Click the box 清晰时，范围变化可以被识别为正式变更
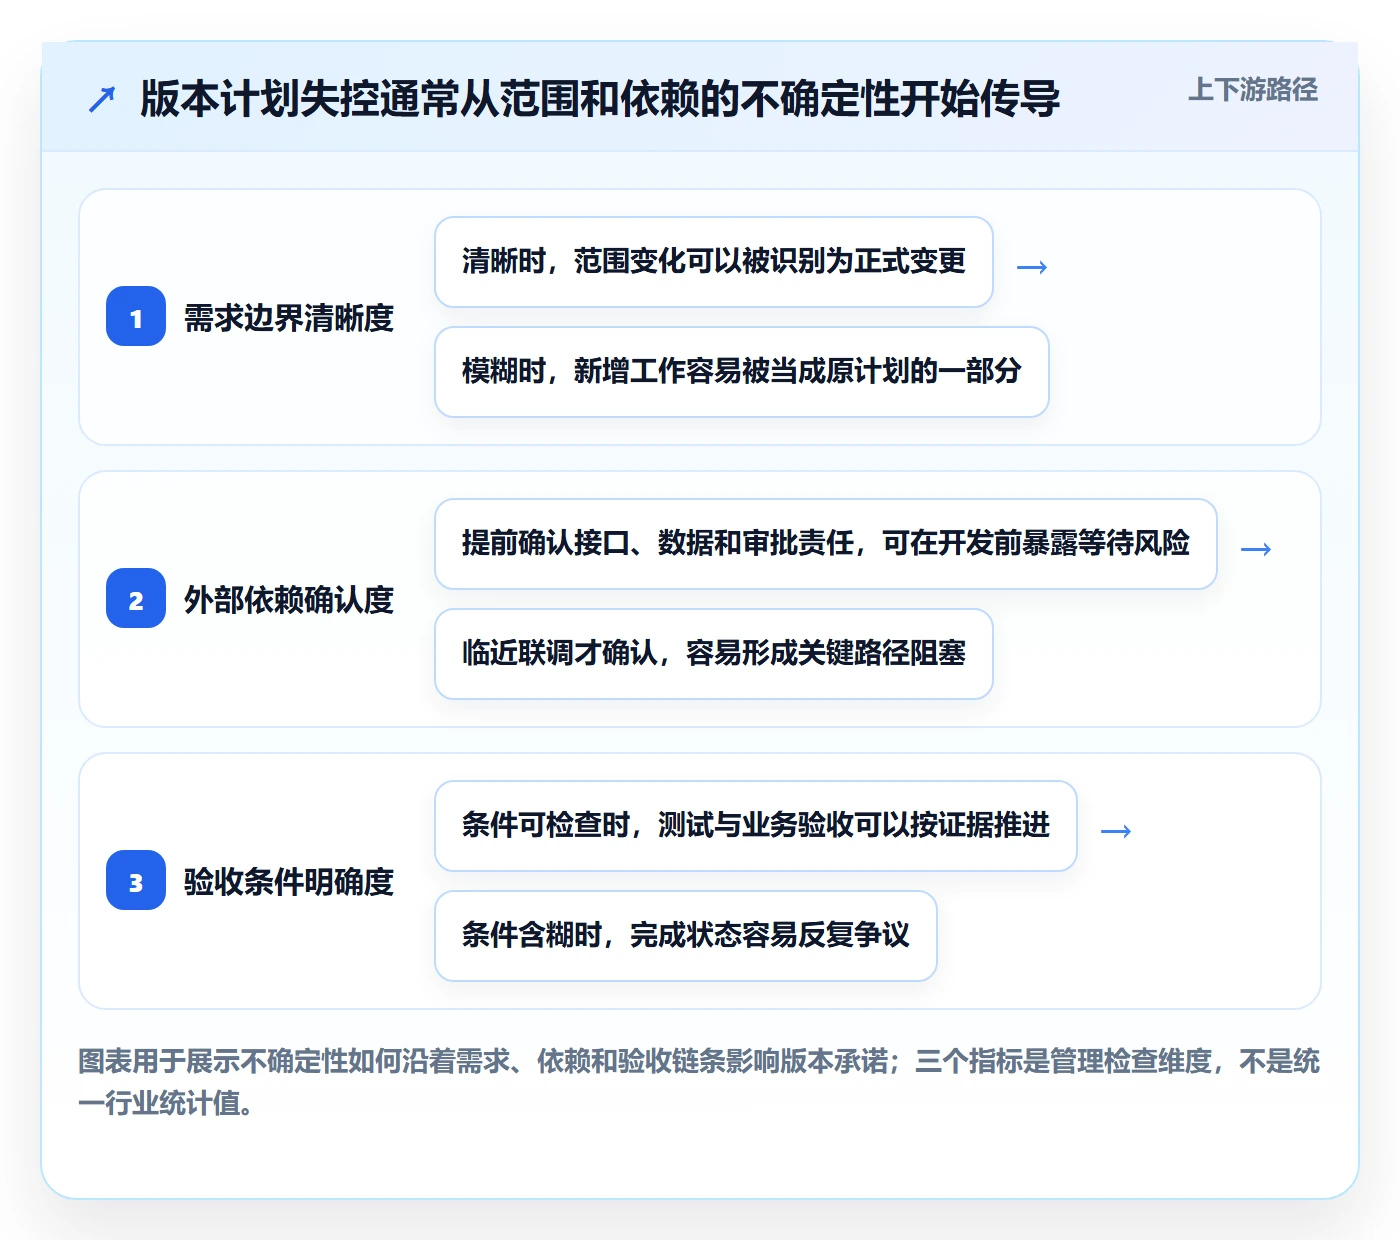 714,262
